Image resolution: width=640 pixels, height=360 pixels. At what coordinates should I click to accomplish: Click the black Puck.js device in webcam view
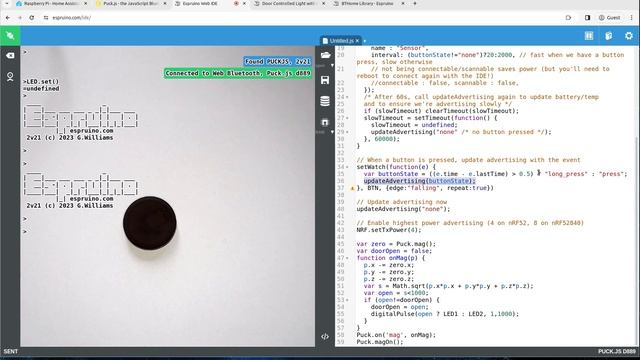(x=150, y=223)
